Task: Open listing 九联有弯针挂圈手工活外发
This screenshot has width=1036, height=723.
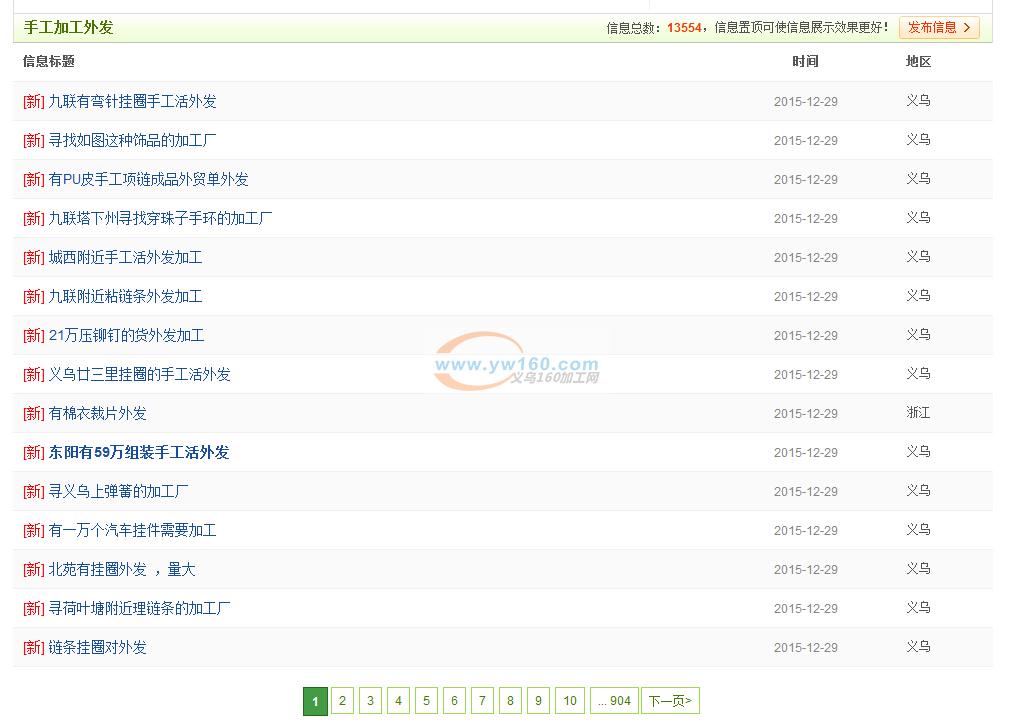Action: pos(132,101)
